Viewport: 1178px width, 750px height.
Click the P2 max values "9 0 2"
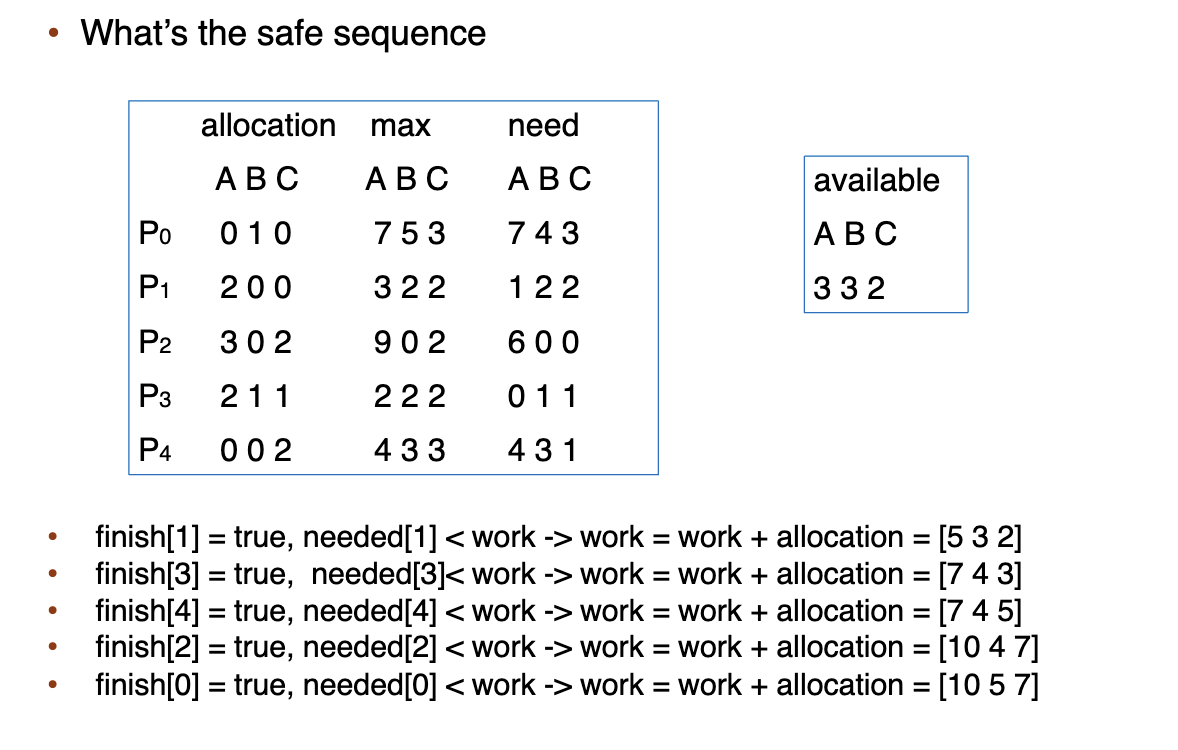coord(408,343)
